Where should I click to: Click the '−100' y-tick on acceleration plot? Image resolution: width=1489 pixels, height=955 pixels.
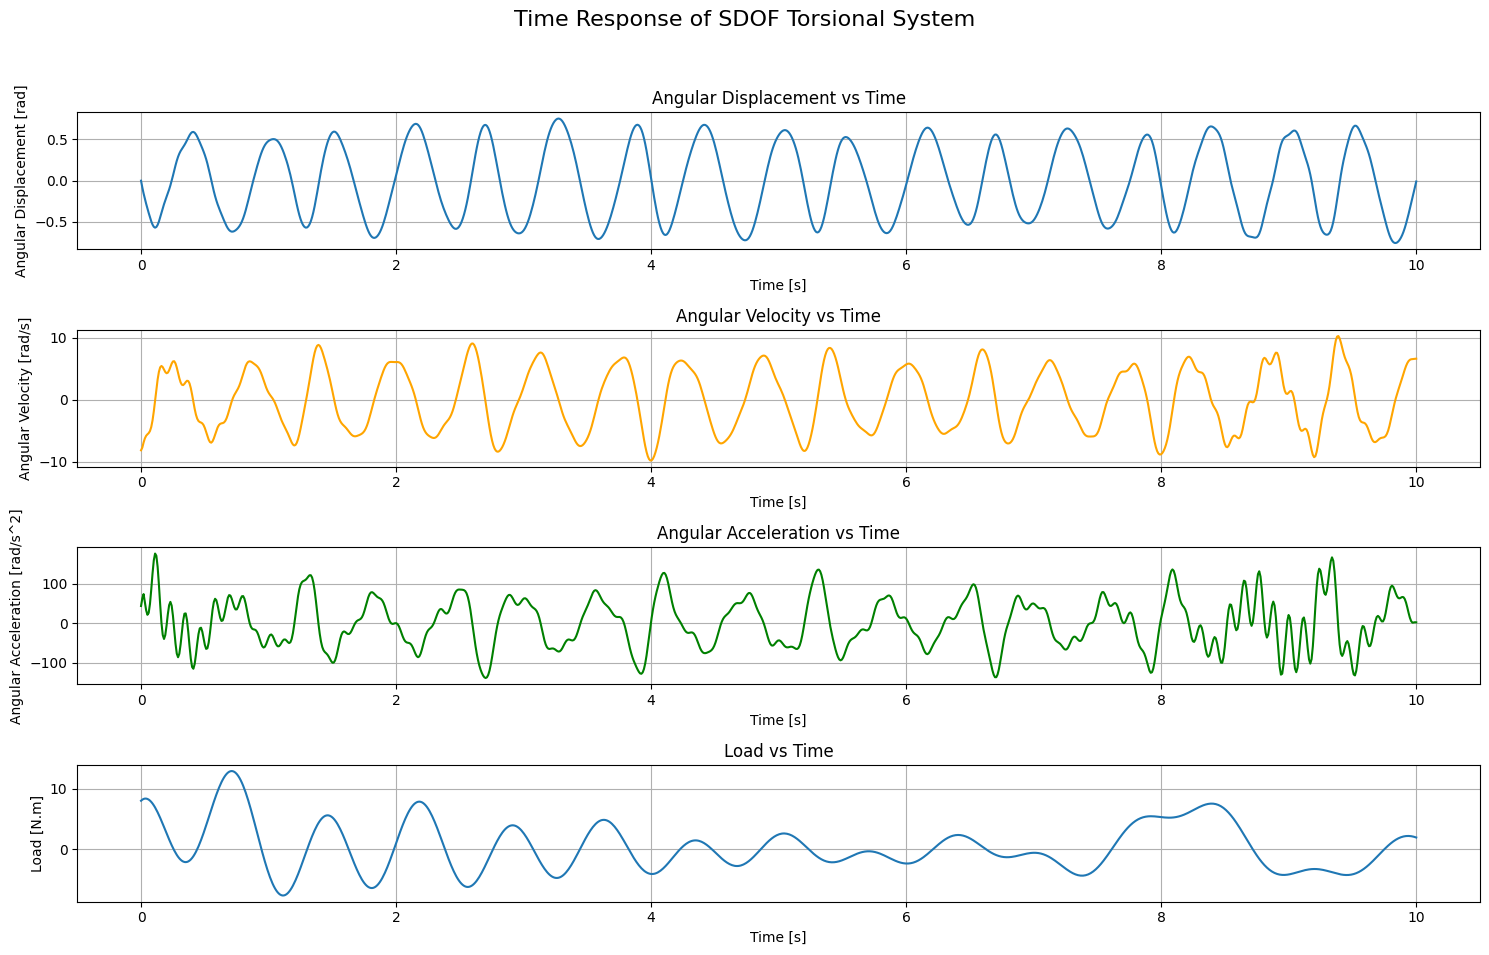(x=50, y=663)
